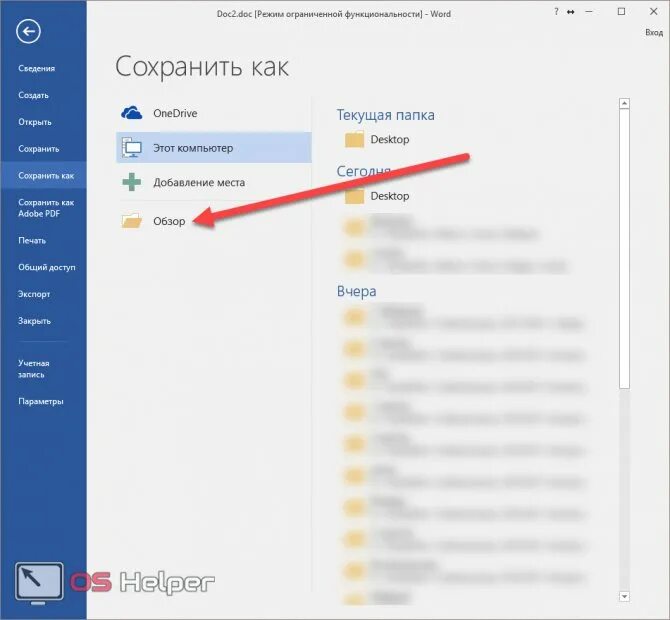Open the Экспорт section
This screenshot has height=620, width=670.
(34, 294)
